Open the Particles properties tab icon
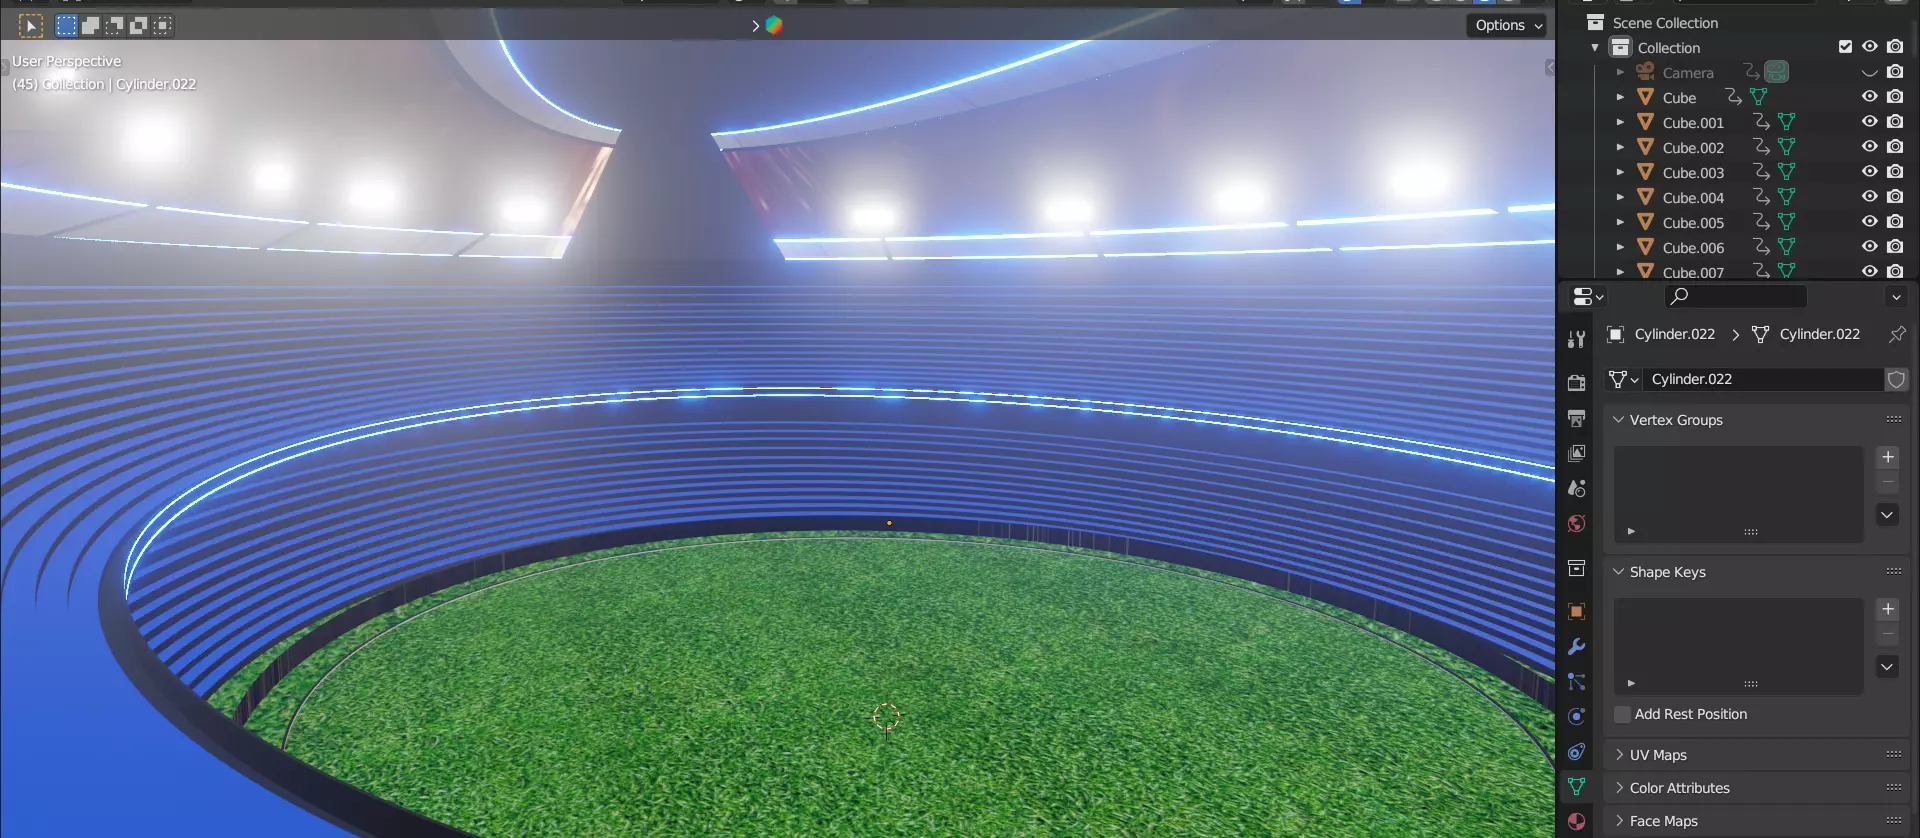Screen dimensions: 1920x838 (1577, 681)
